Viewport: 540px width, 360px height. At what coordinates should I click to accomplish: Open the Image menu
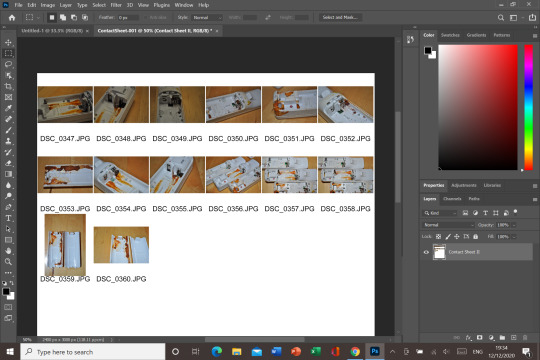48,5
